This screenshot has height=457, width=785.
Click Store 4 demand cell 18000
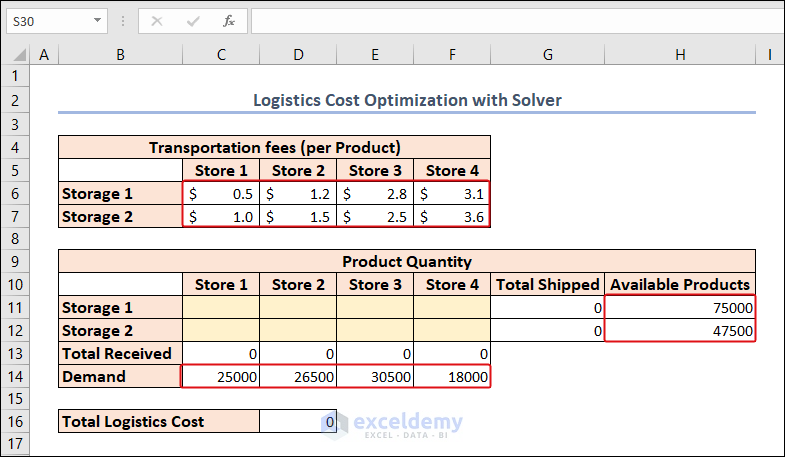452,376
